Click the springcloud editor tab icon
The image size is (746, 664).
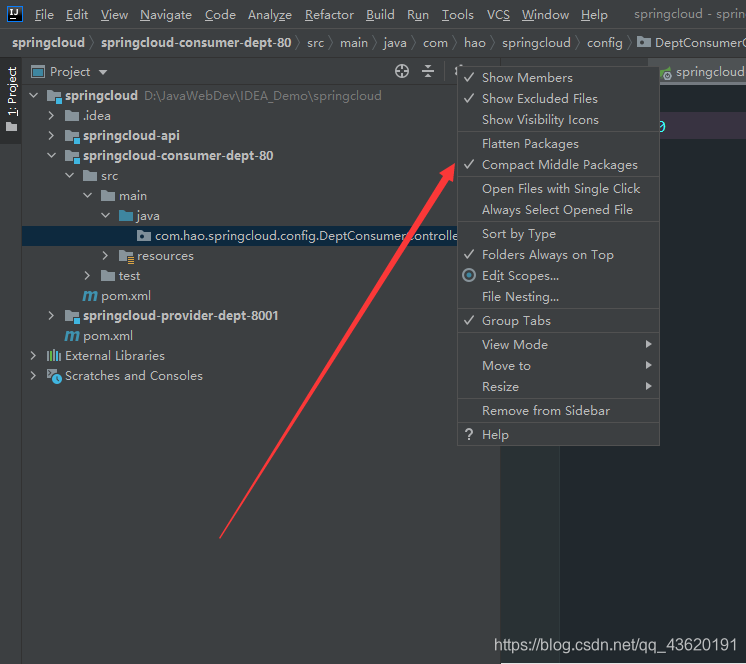click(x=666, y=73)
